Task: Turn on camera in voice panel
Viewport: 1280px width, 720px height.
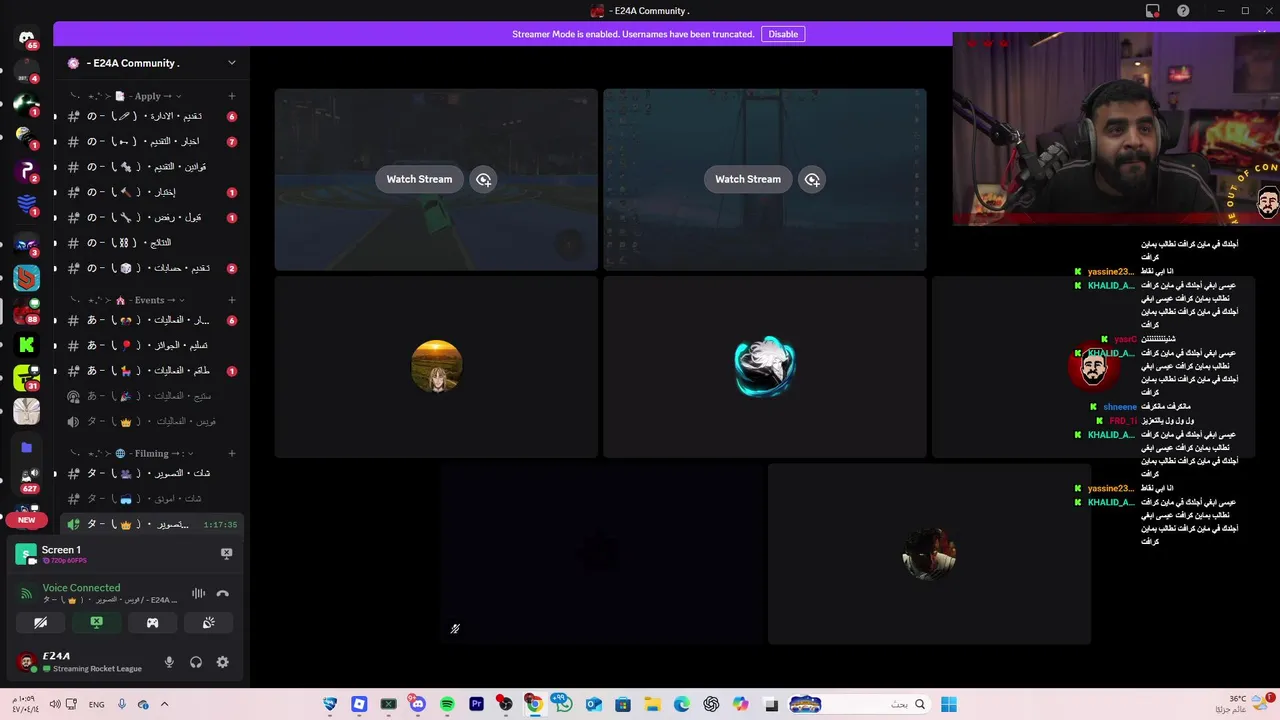Action: (x=40, y=622)
